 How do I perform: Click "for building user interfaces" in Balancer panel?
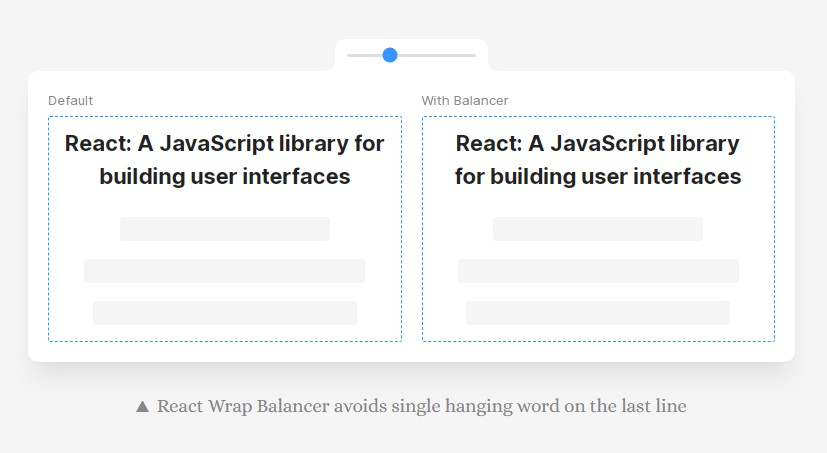[597, 177]
